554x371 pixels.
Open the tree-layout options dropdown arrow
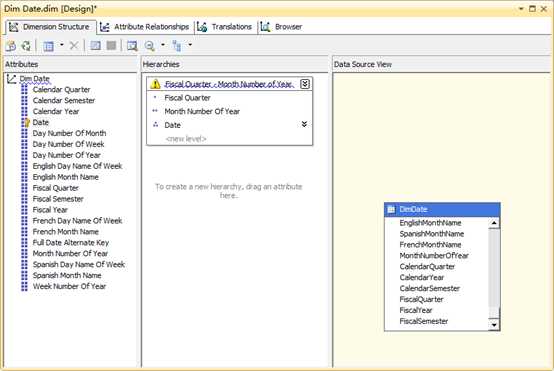click(190, 45)
